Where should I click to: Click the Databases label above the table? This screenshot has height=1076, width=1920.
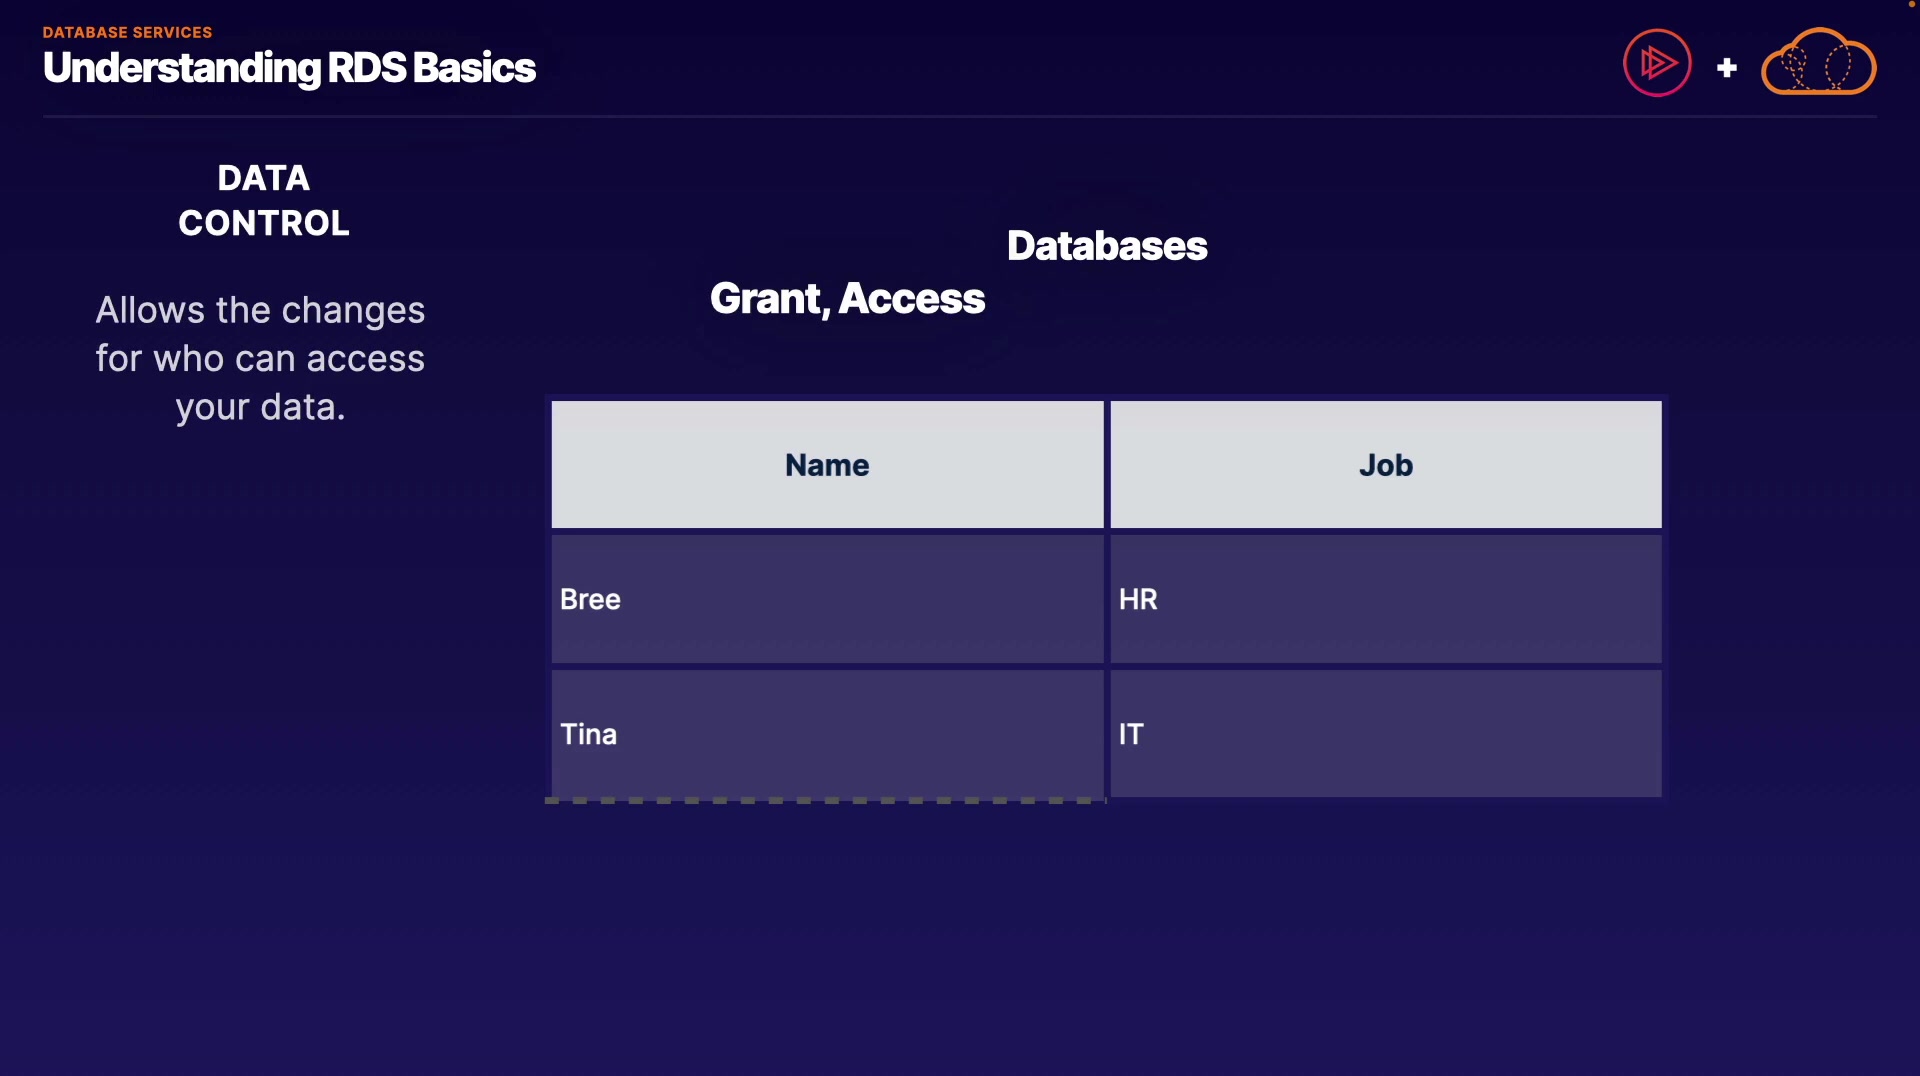[x=1107, y=246]
